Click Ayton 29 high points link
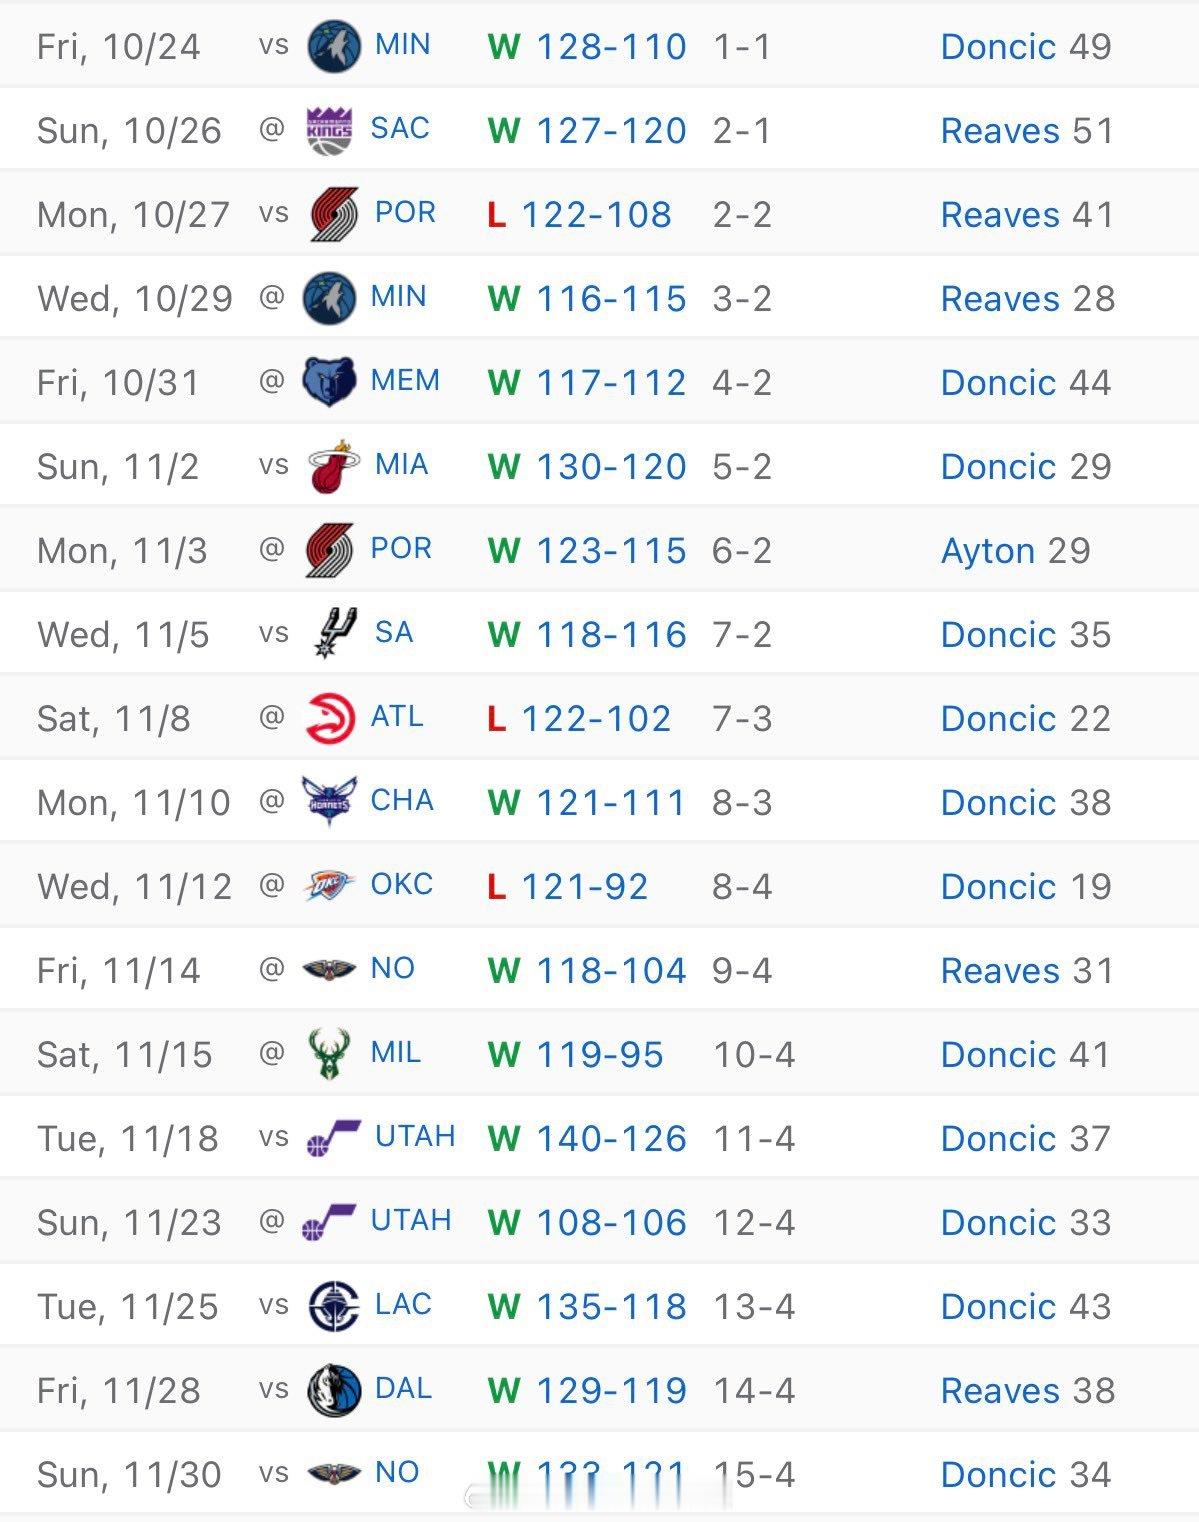The image size is (1199, 1522). (1015, 550)
